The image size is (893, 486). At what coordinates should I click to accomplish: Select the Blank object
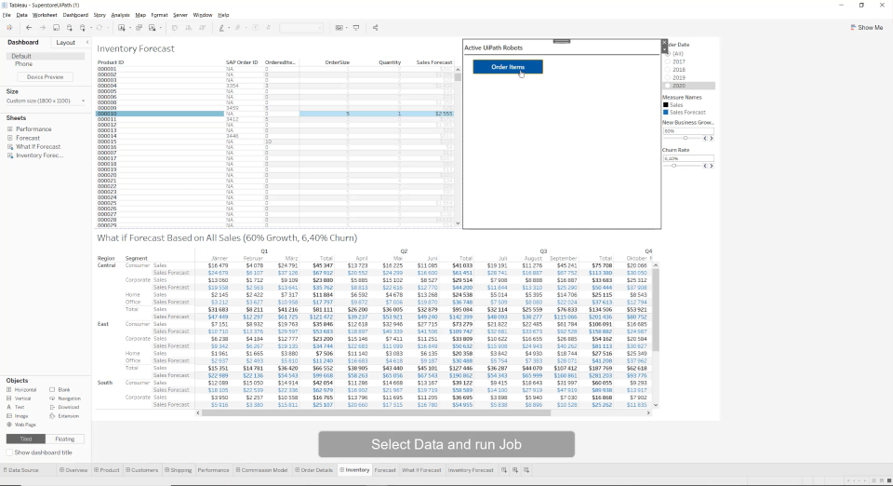pyautogui.click(x=60, y=390)
